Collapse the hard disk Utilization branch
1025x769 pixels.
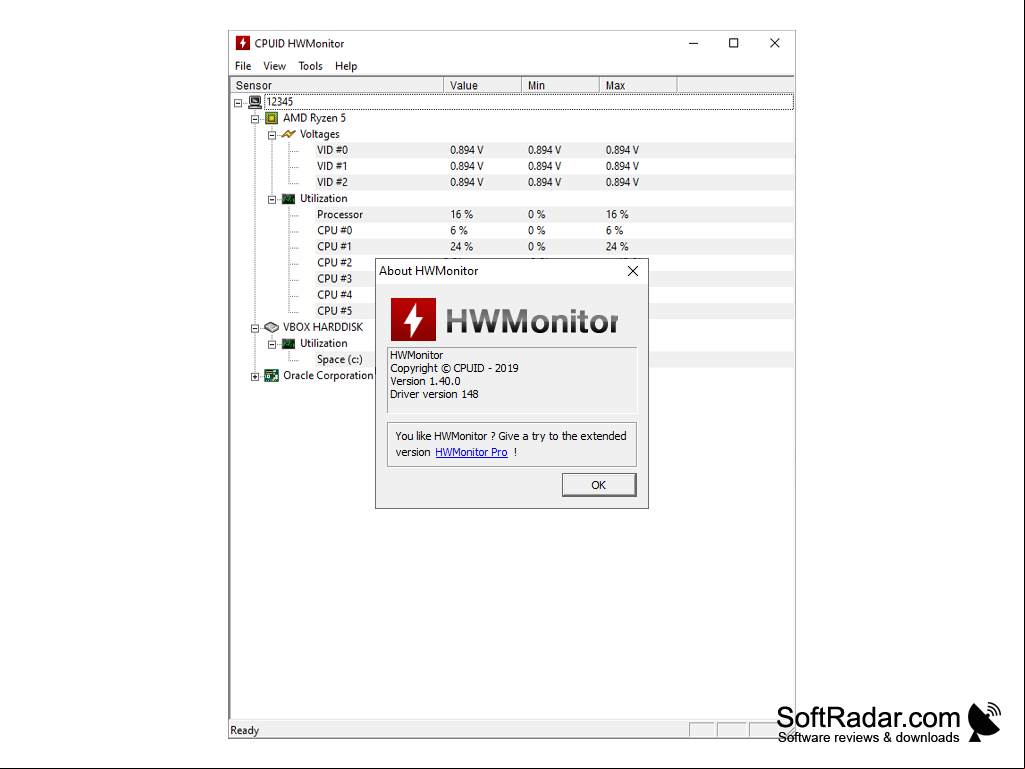tap(272, 344)
